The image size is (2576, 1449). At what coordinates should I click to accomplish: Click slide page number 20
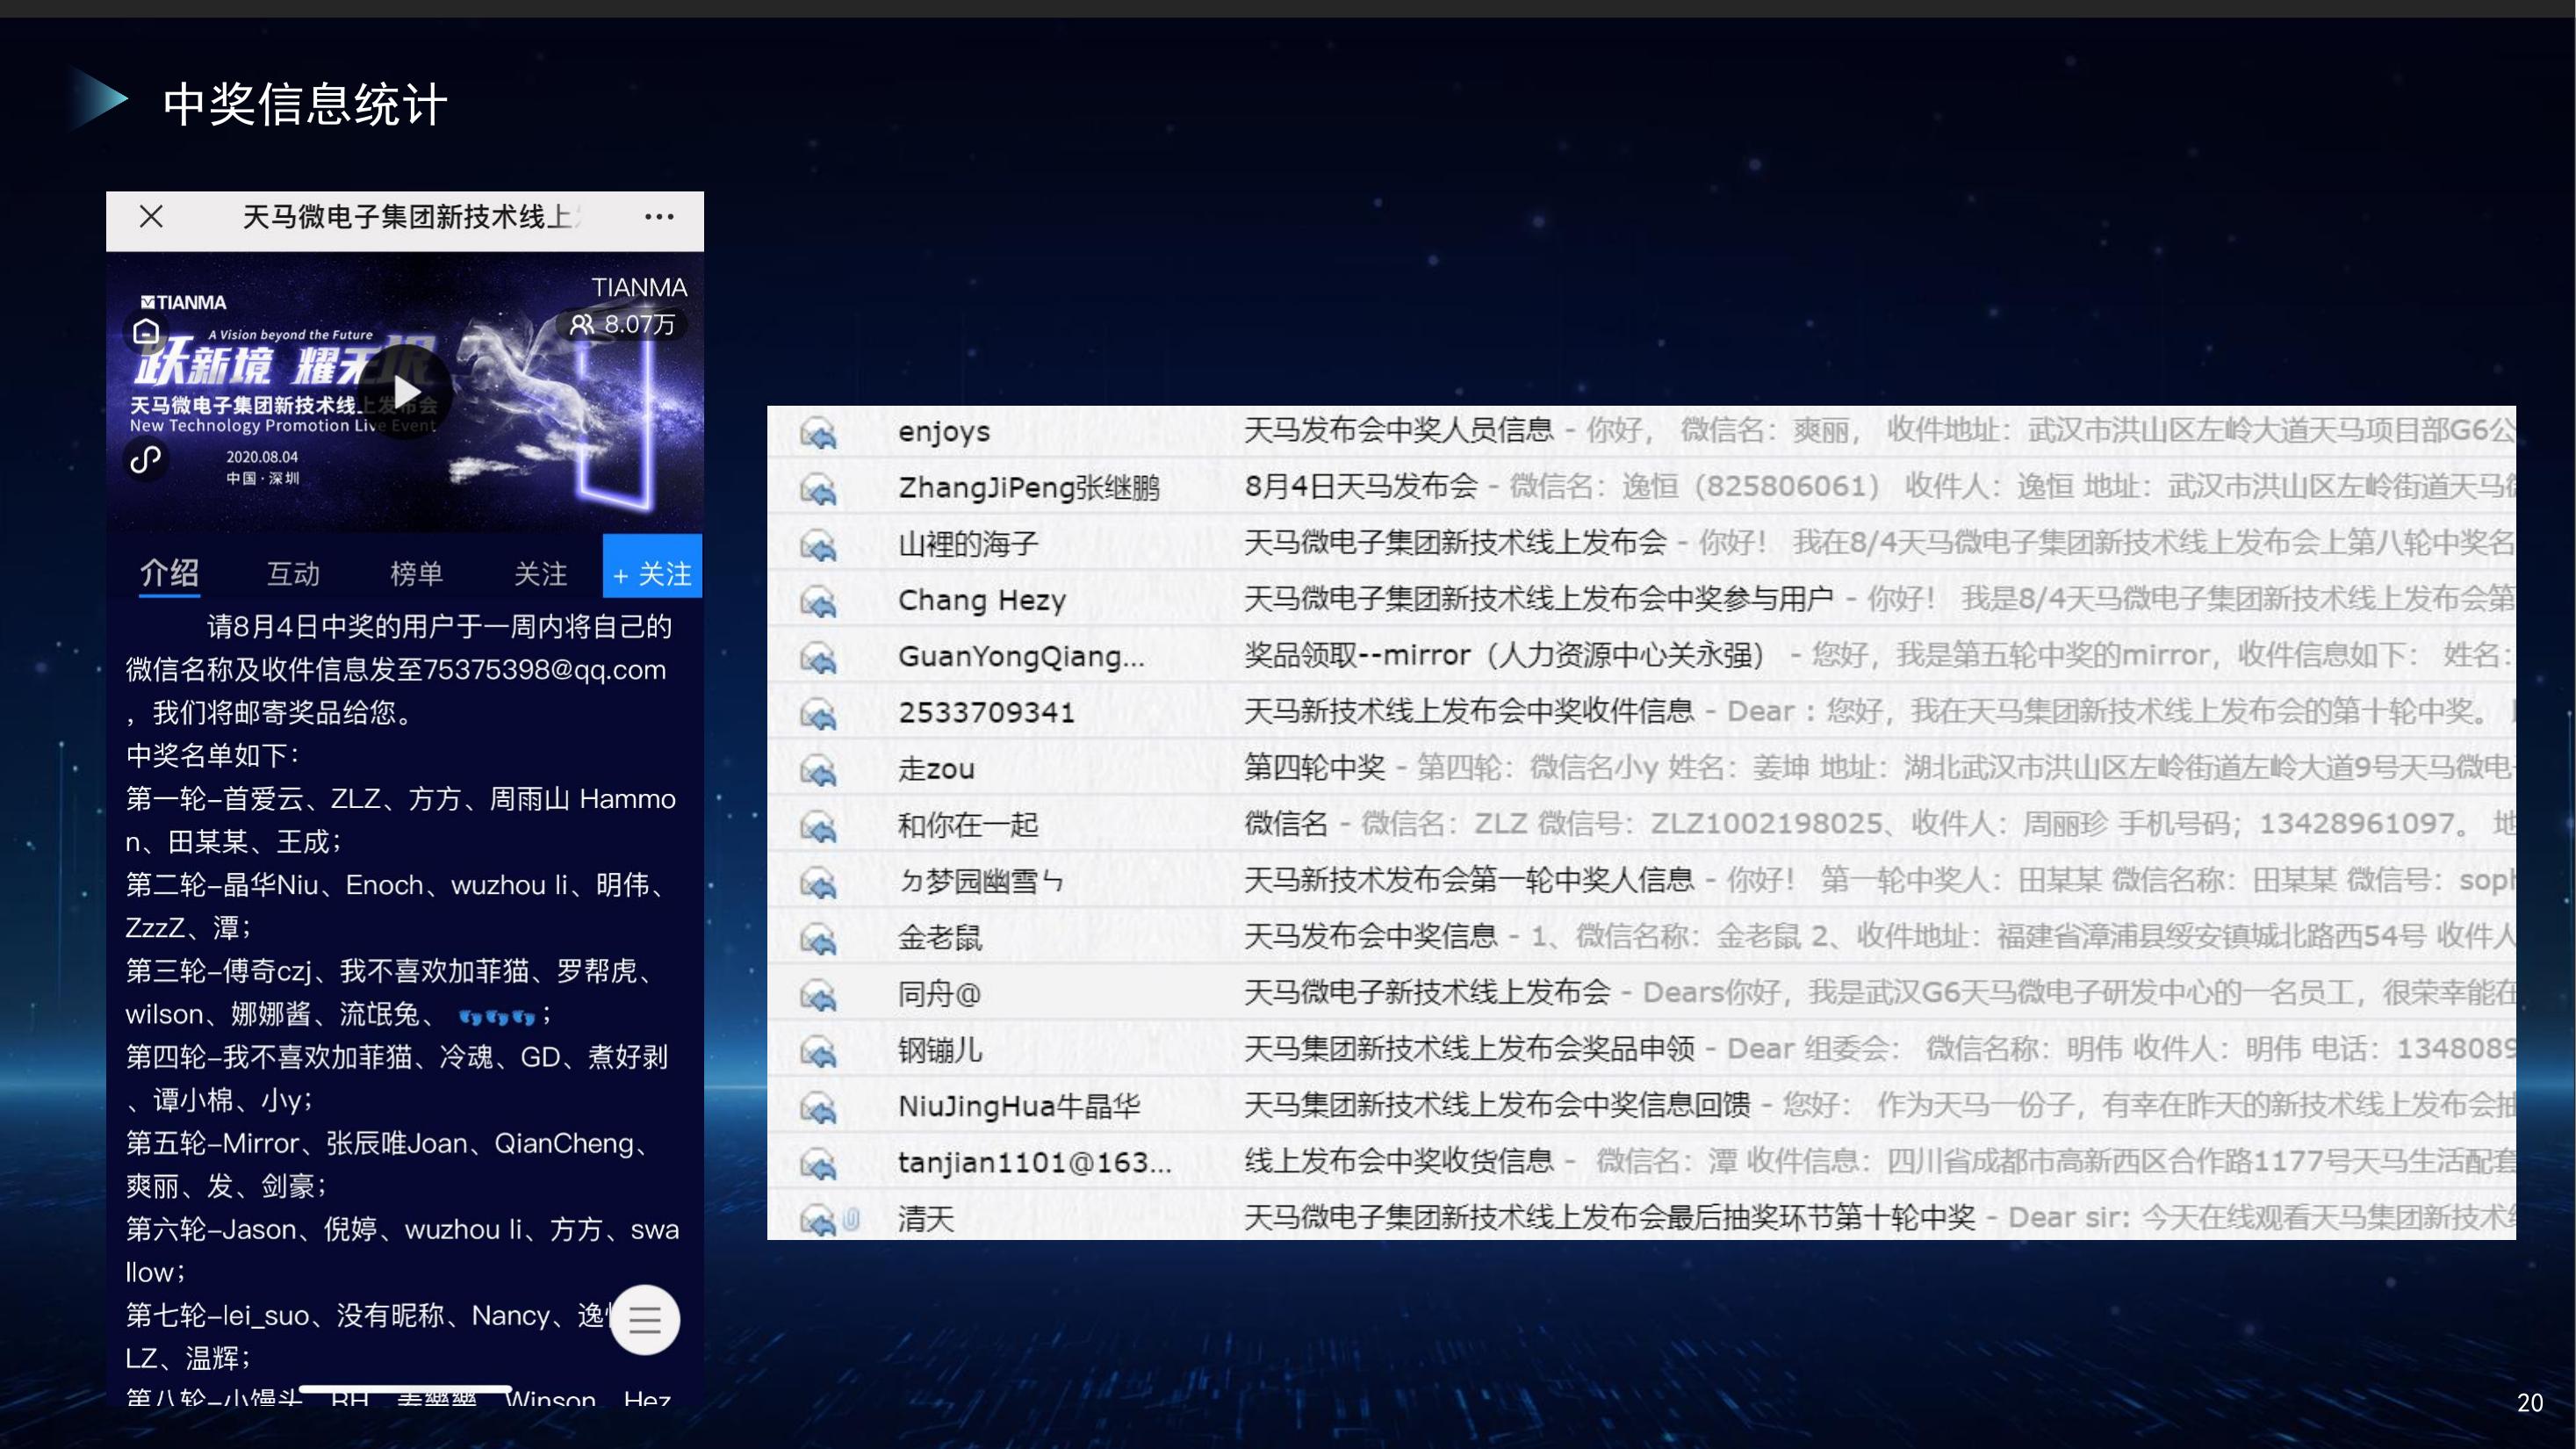pos(2530,1403)
